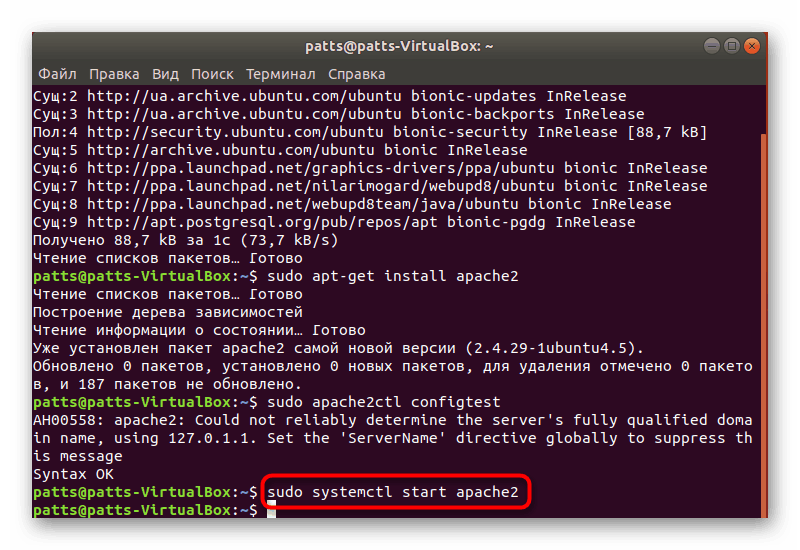Click the 'Syntax OK' output line

click(73, 474)
